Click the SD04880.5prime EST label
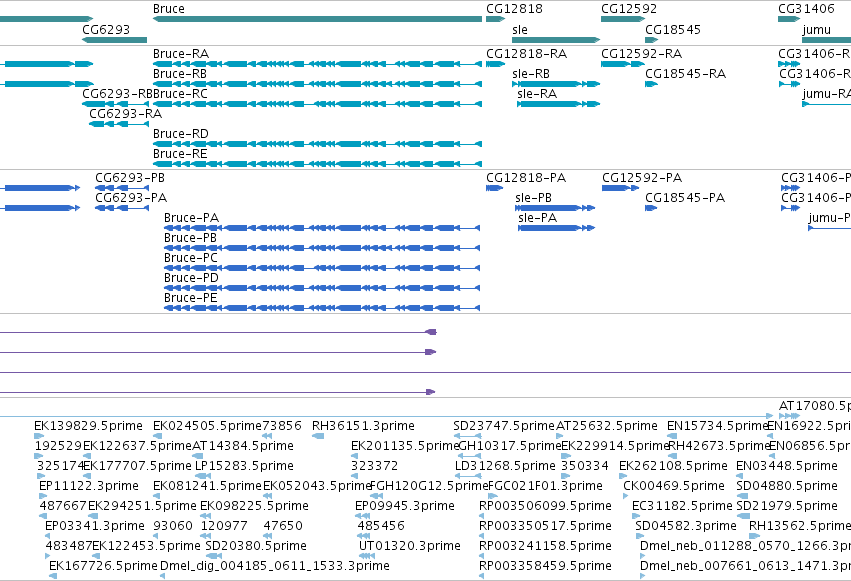 [787, 486]
